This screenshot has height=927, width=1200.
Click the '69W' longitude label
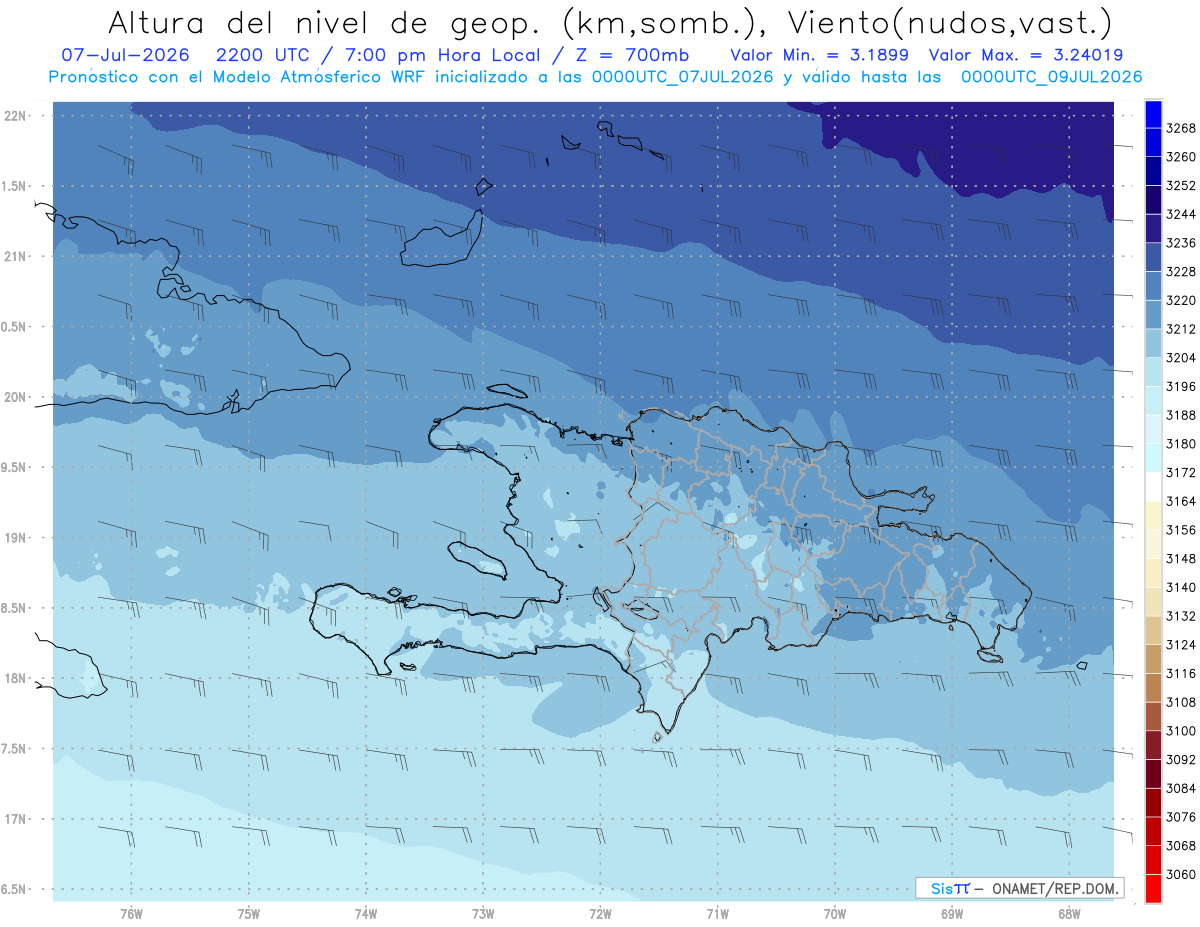tap(952, 914)
